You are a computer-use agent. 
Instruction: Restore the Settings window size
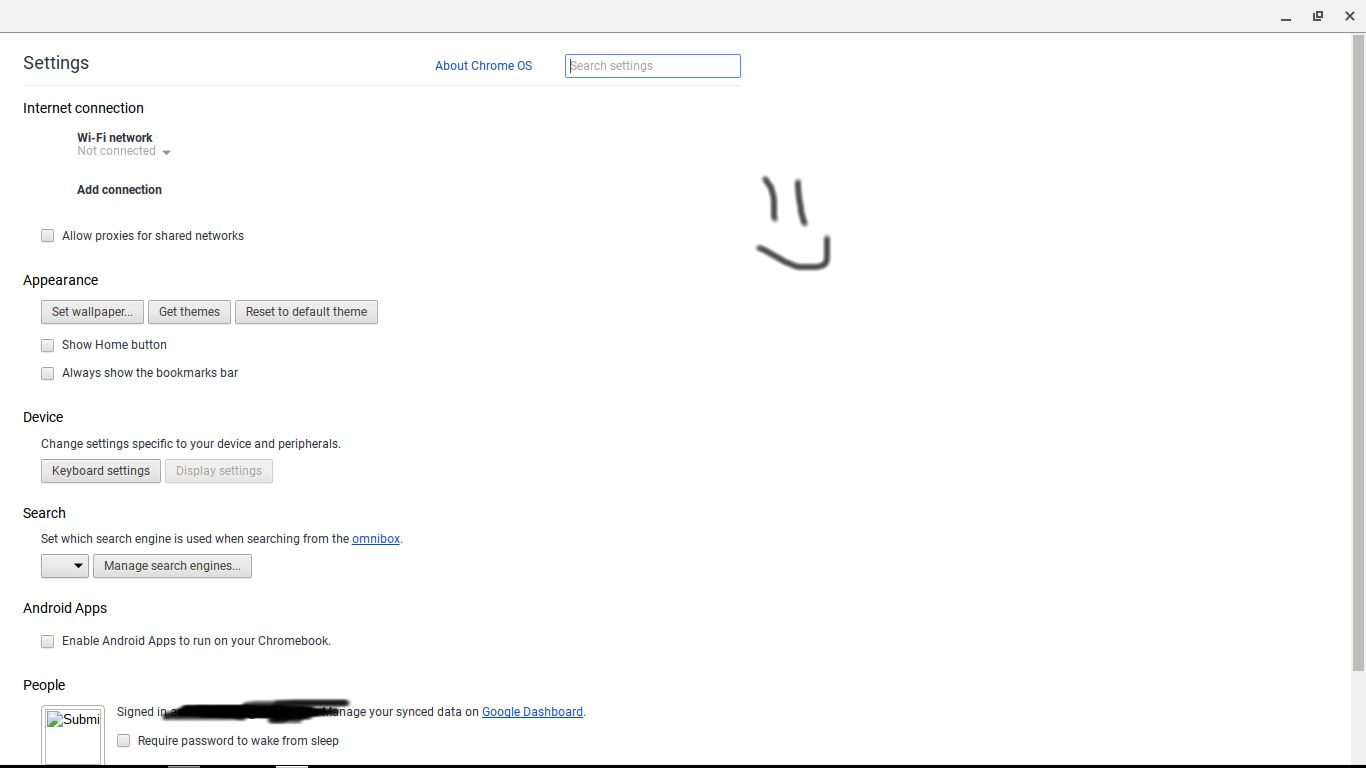tap(1318, 16)
